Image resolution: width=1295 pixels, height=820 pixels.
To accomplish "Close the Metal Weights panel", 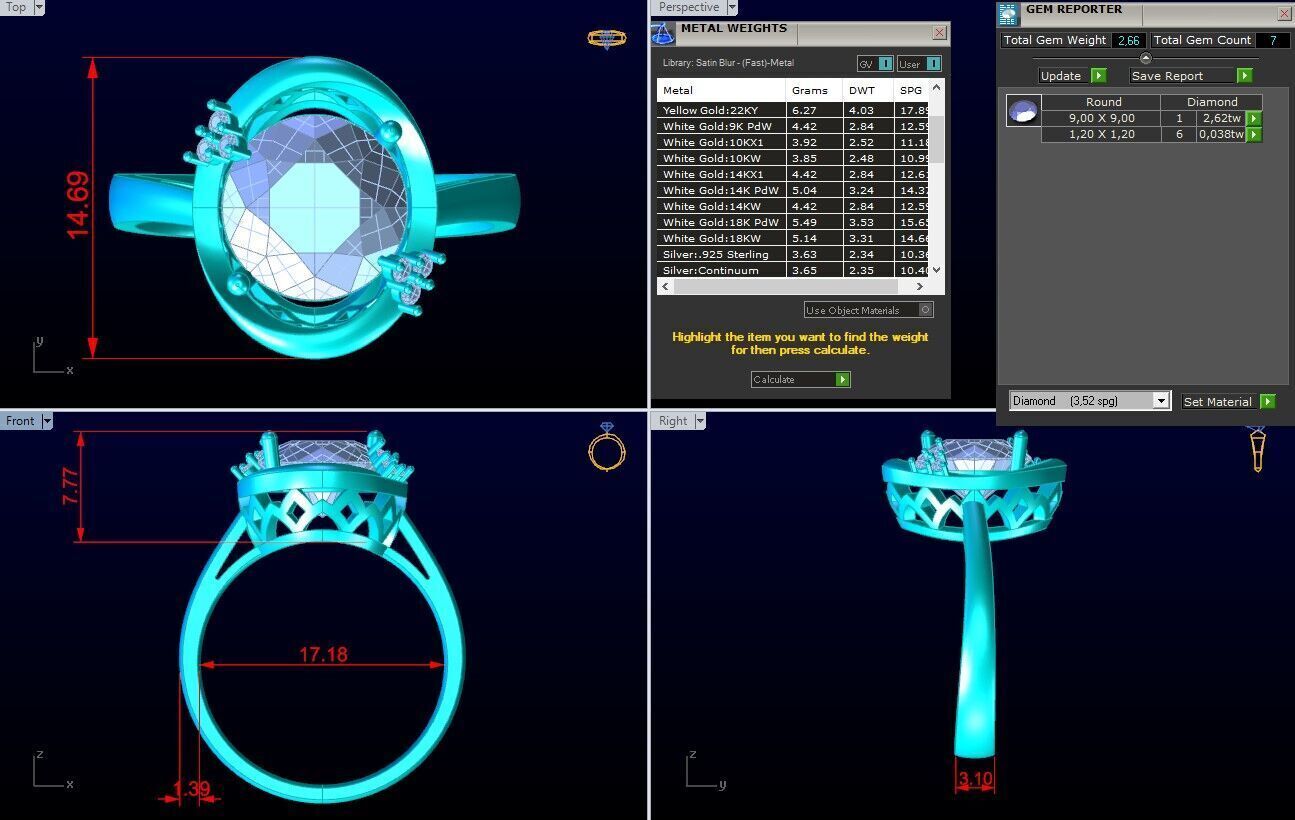I will pyautogui.click(x=939, y=33).
